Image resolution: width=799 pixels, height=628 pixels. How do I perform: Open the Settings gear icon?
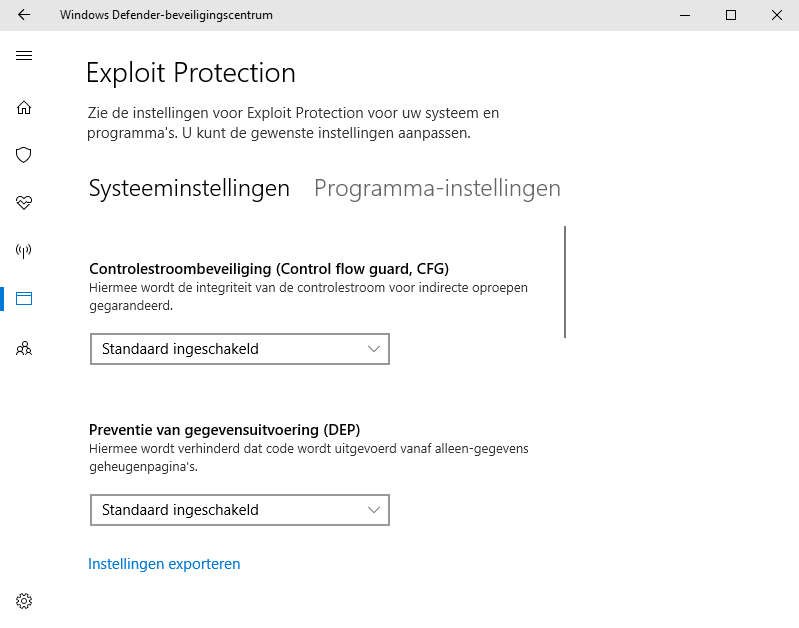(x=24, y=600)
